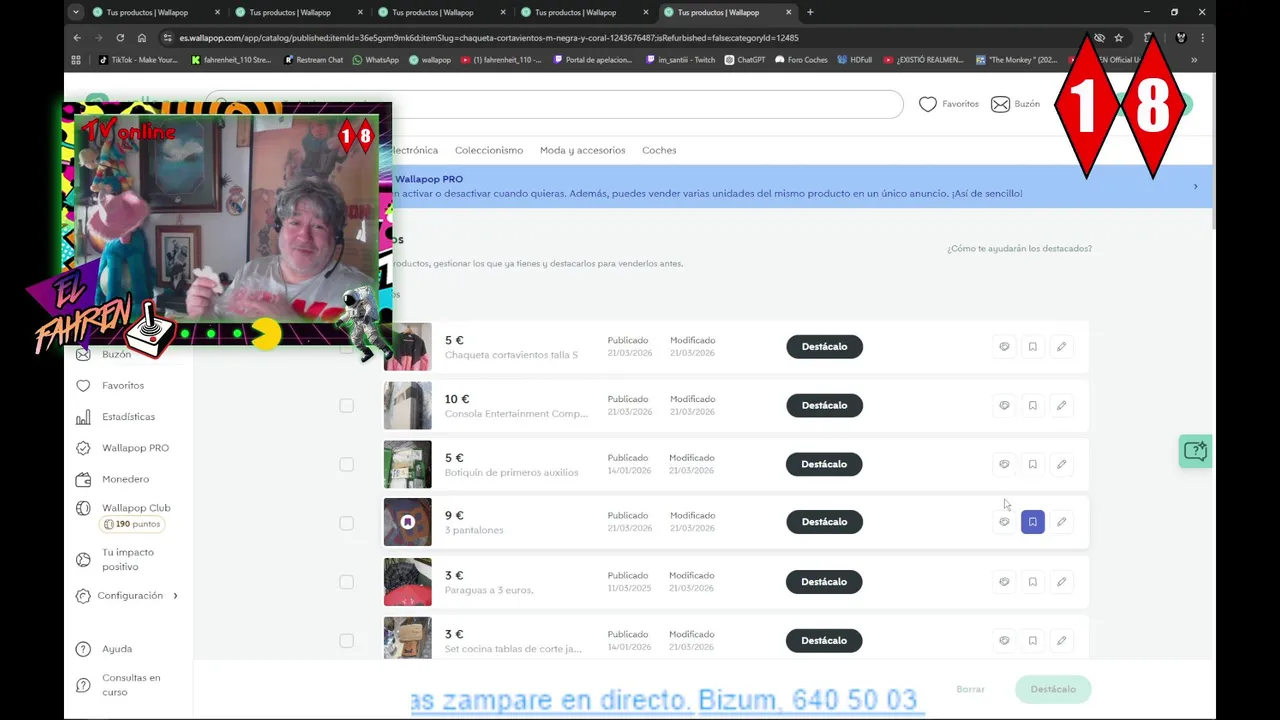Click the Borrar button in bottom bar
This screenshot has width=1280, height=720.
tap(970, 689)
